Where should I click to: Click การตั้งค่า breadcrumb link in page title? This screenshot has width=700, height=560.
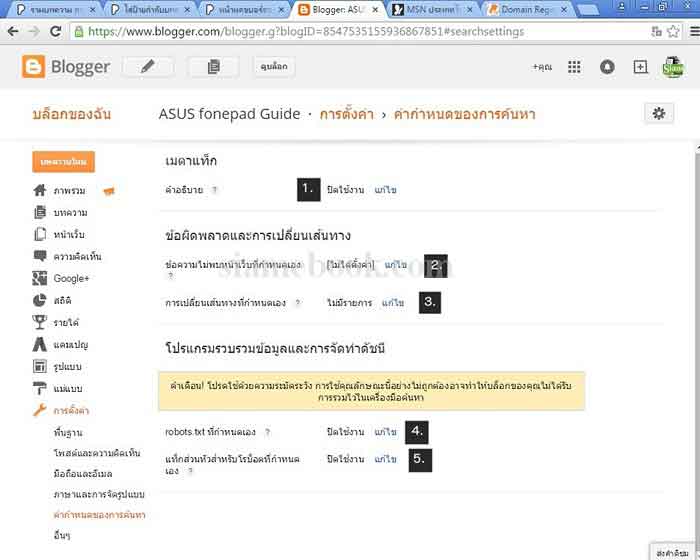346,114
